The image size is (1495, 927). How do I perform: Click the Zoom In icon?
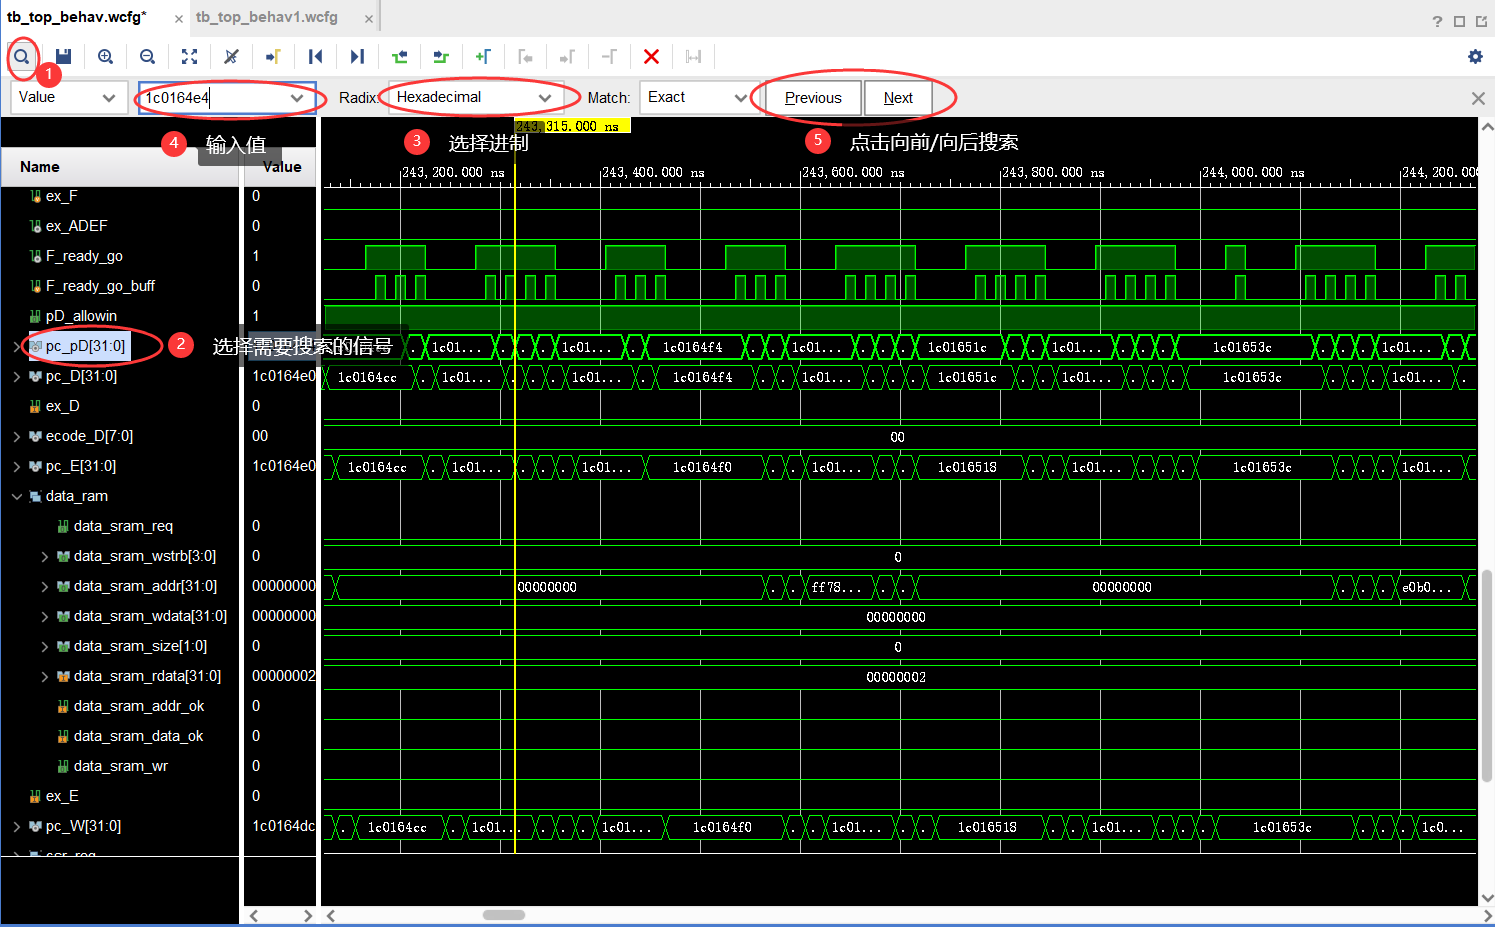pyautogui.click(x=105, y=57)
